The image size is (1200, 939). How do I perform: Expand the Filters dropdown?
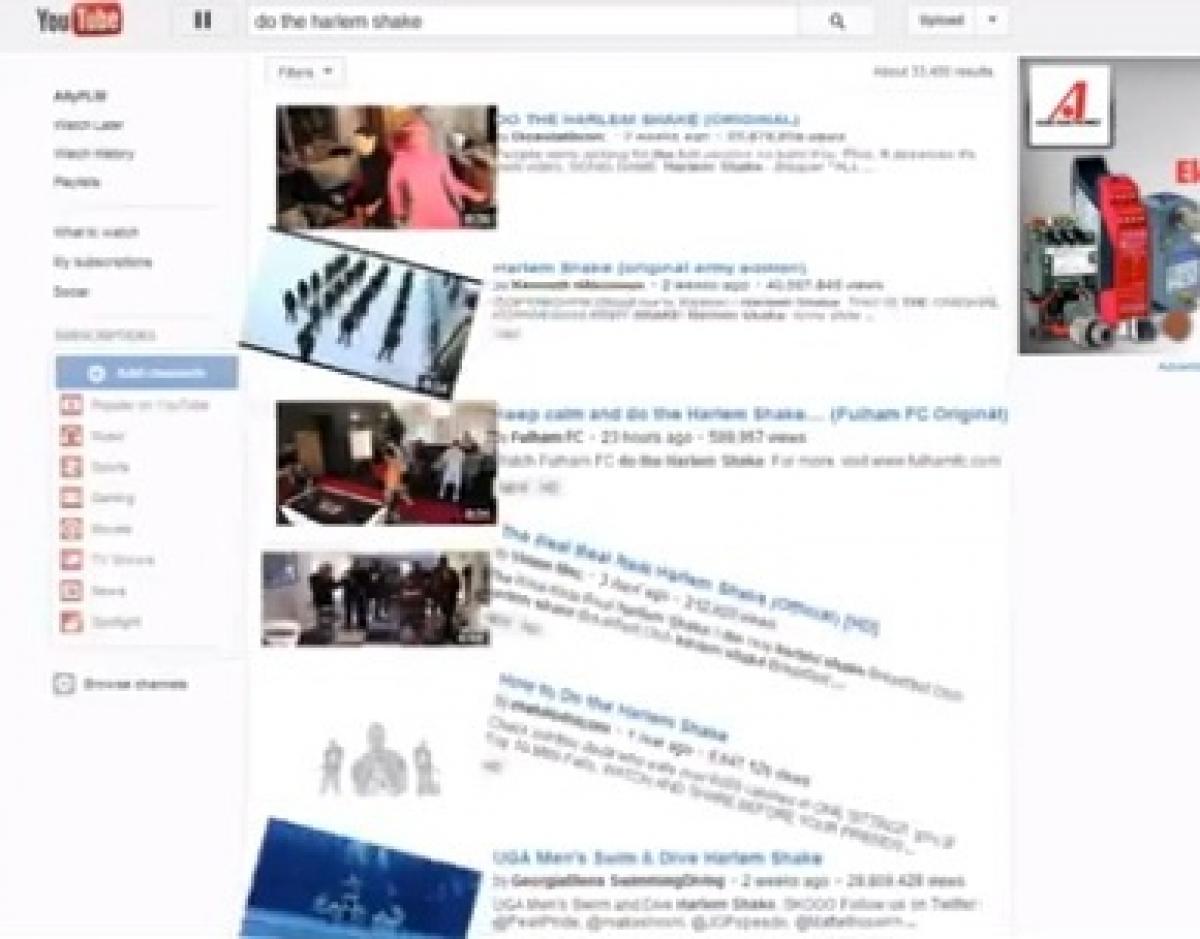tap(305, 72)
